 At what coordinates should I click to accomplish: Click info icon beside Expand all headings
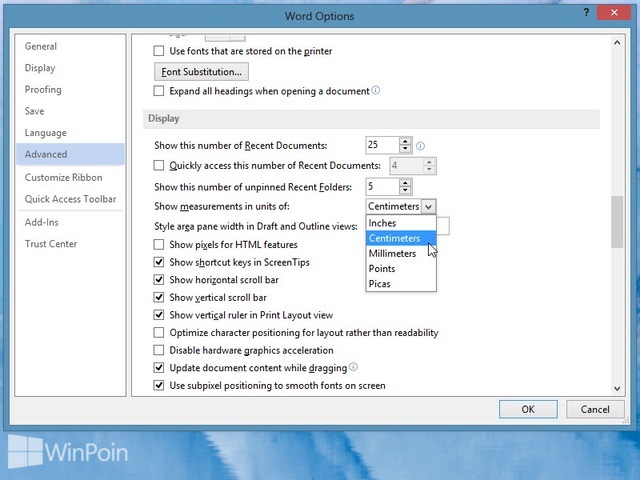(376, 90)
